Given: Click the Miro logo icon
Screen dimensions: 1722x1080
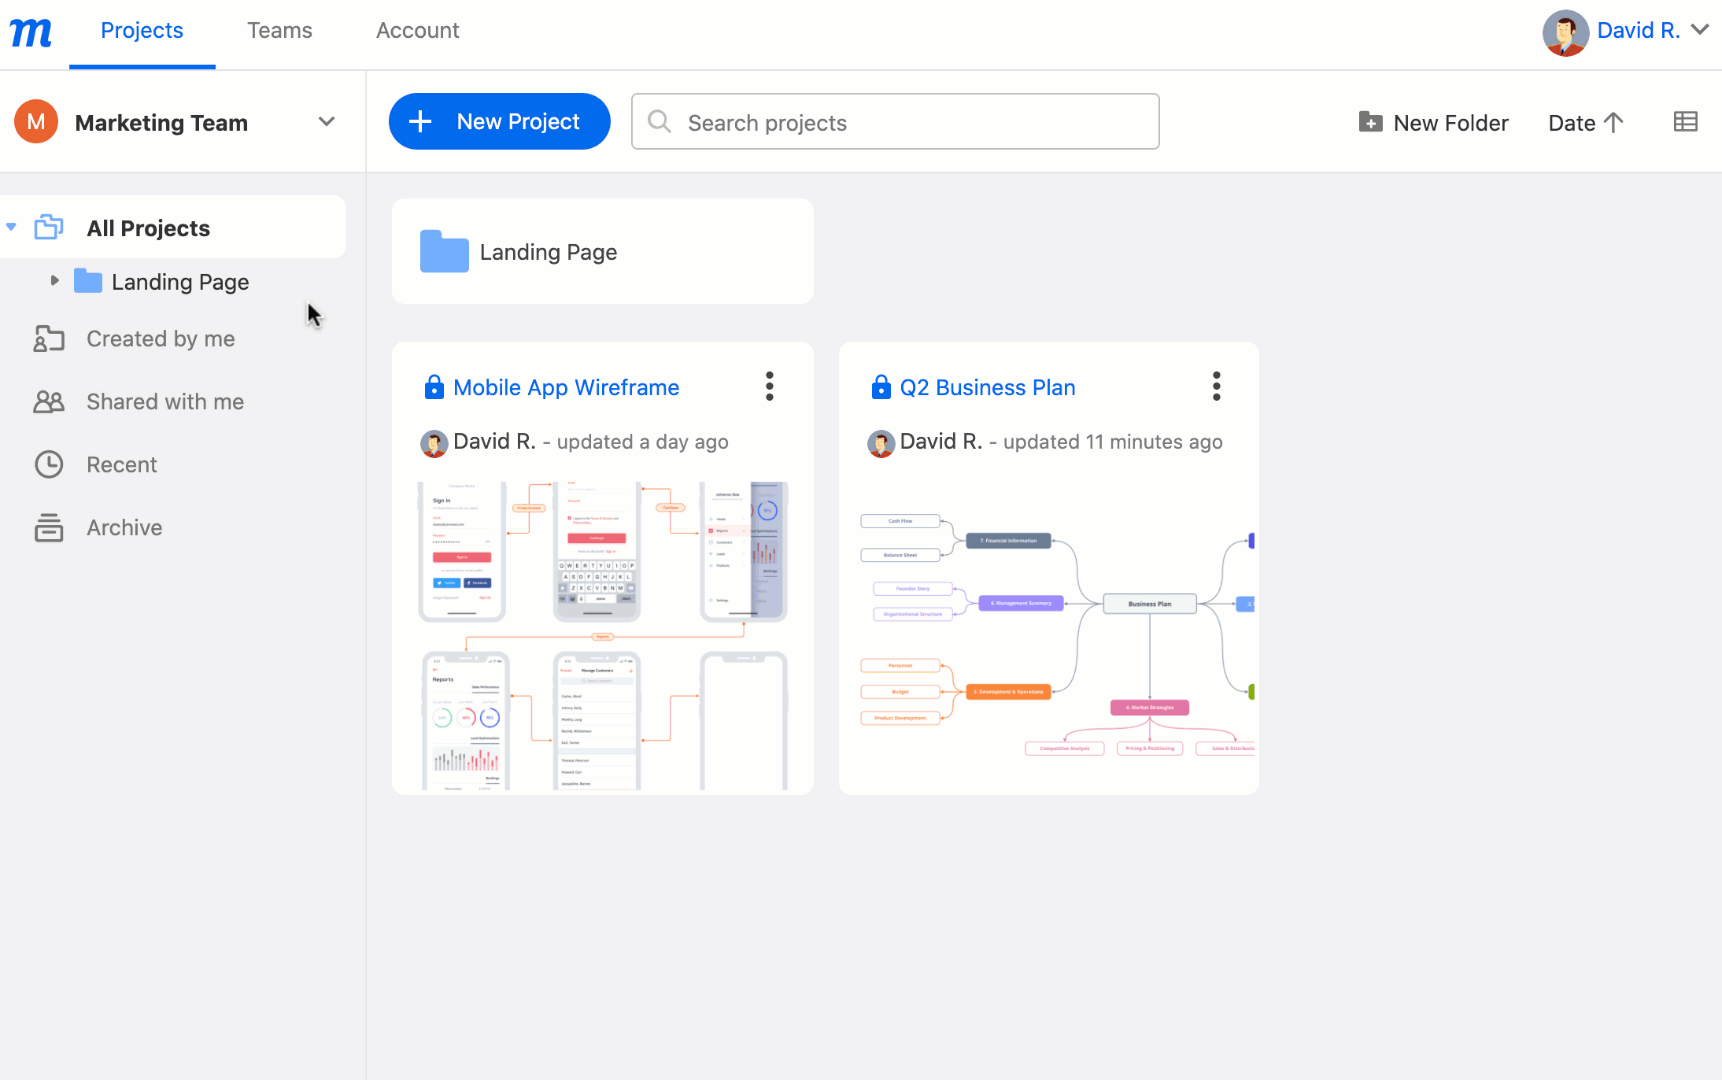Looking at the screenshot, I should tap(29, 31).
